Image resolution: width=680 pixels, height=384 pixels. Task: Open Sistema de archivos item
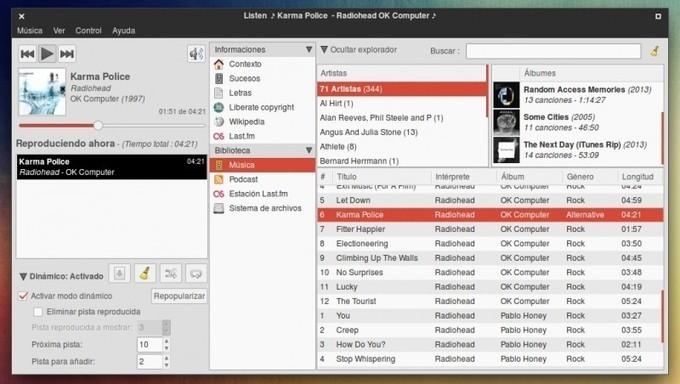coord(262,208)
